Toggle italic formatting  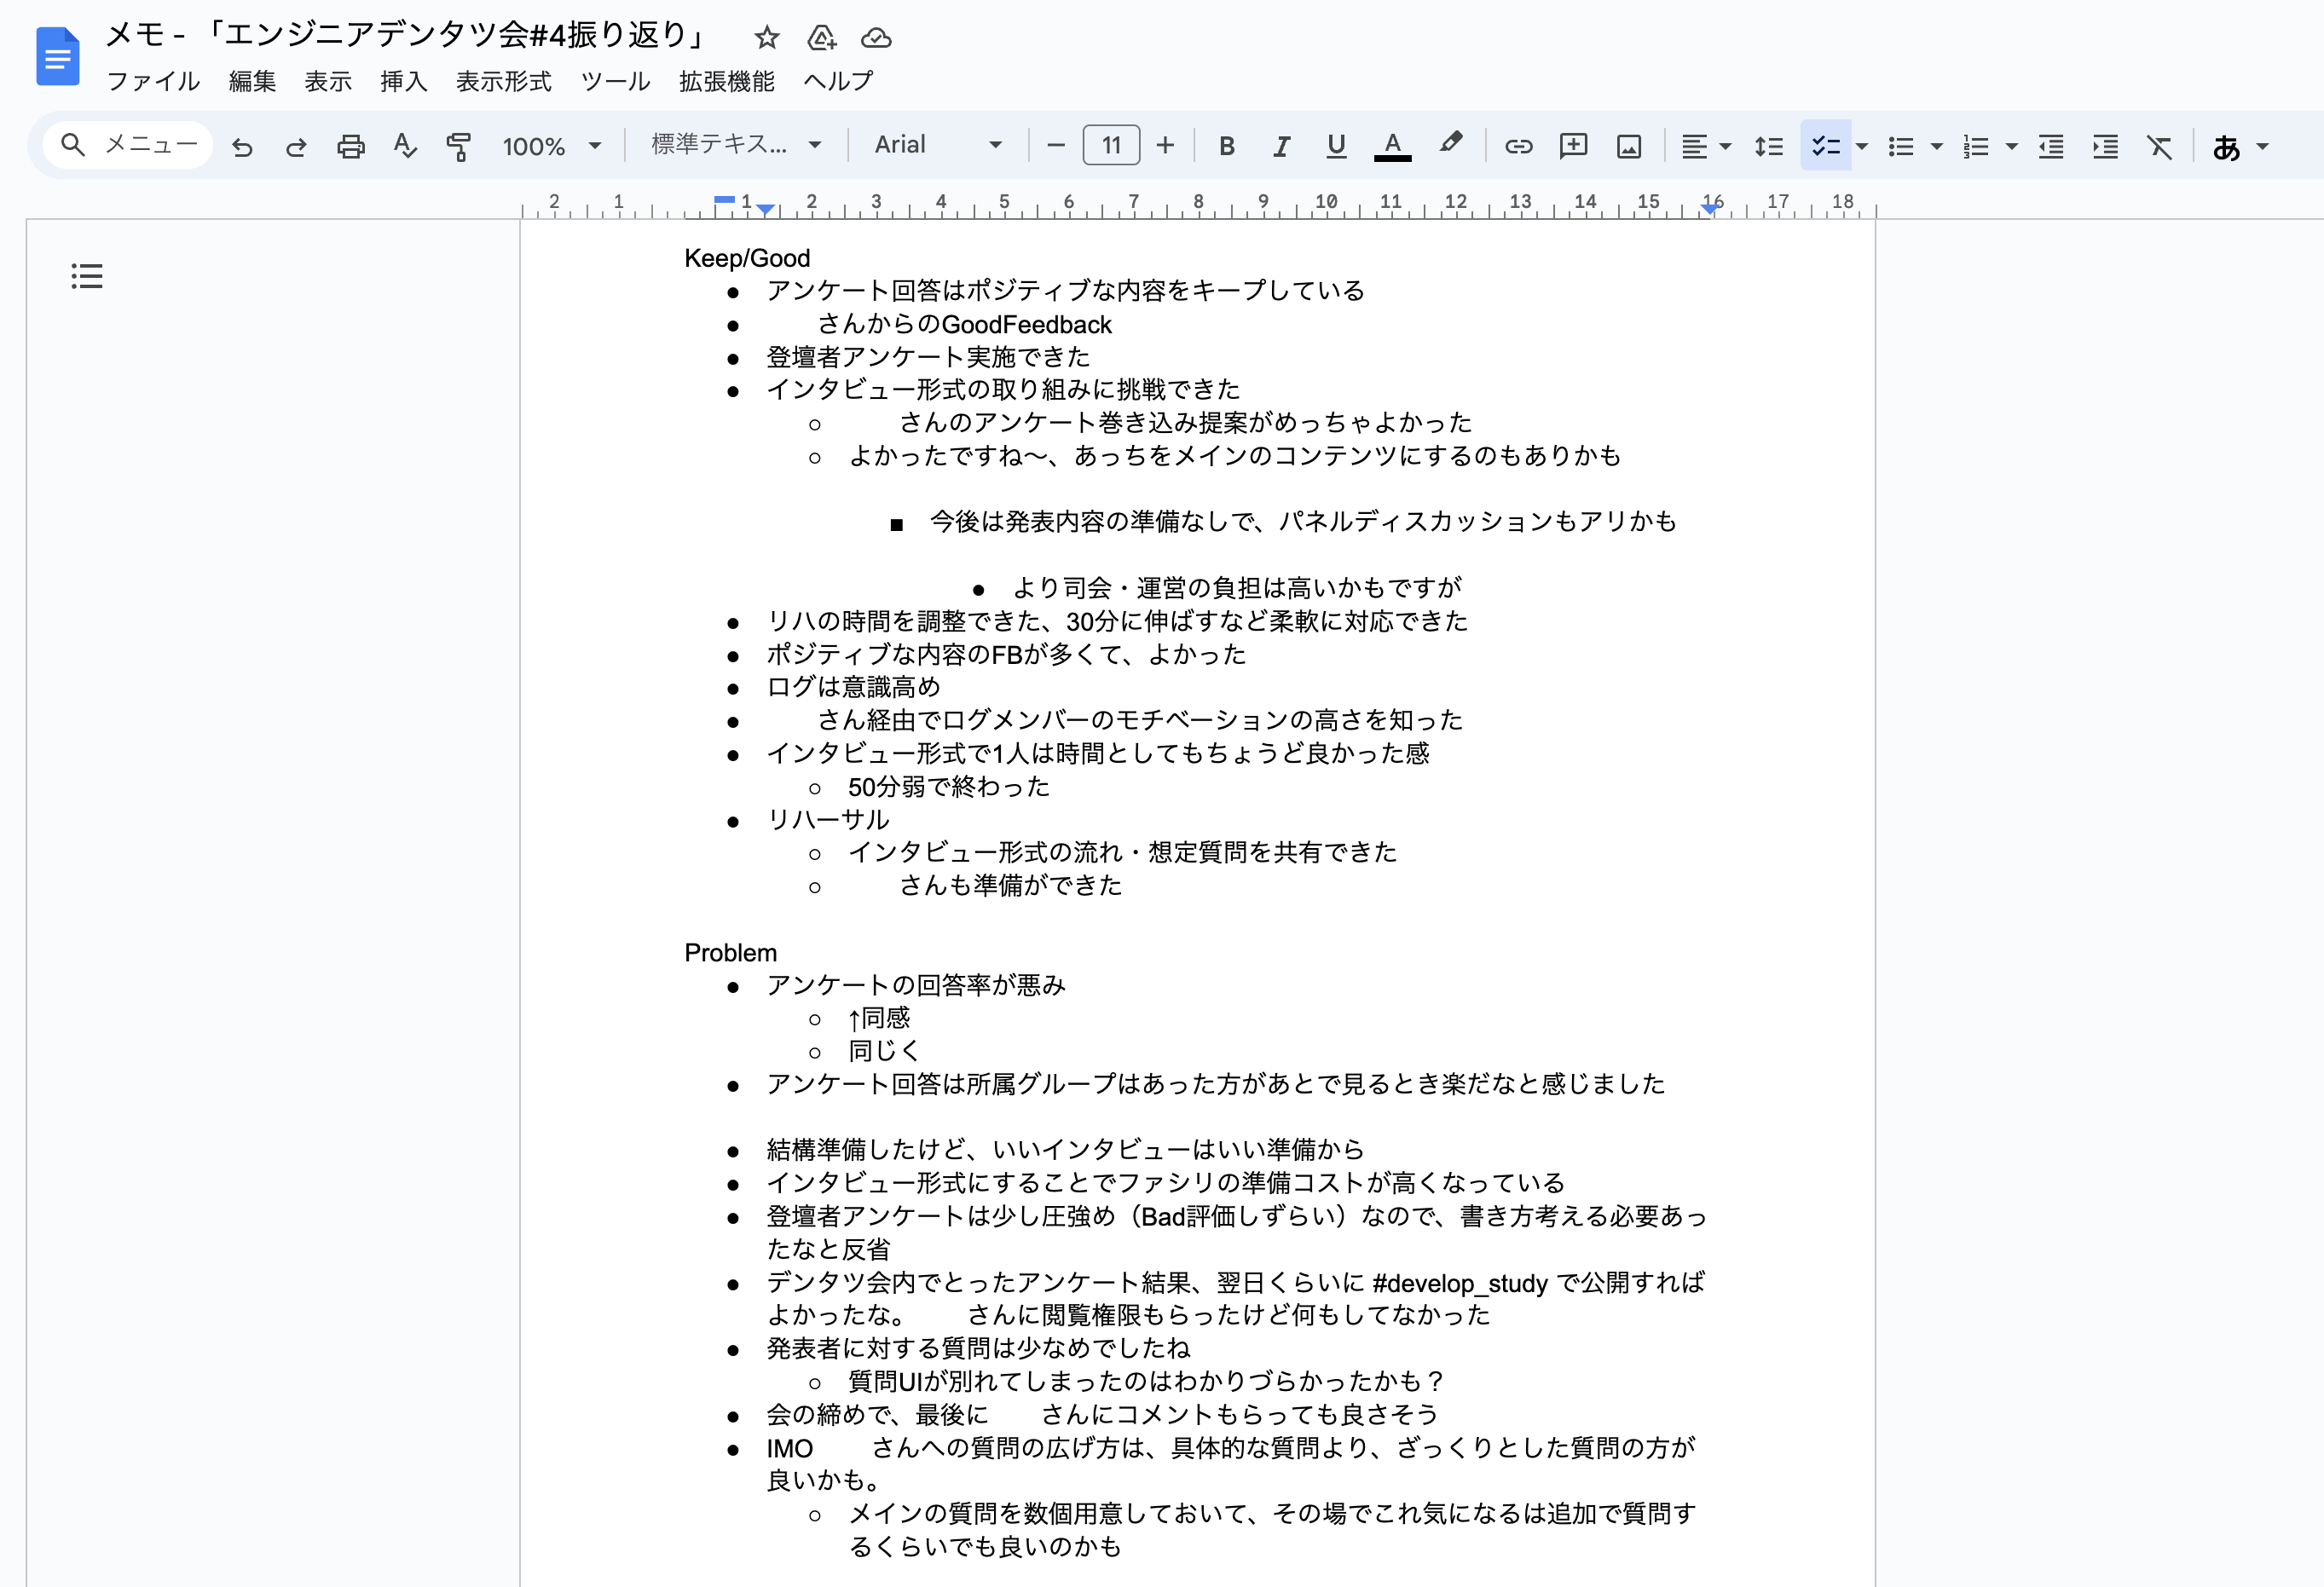point(1281,145)
